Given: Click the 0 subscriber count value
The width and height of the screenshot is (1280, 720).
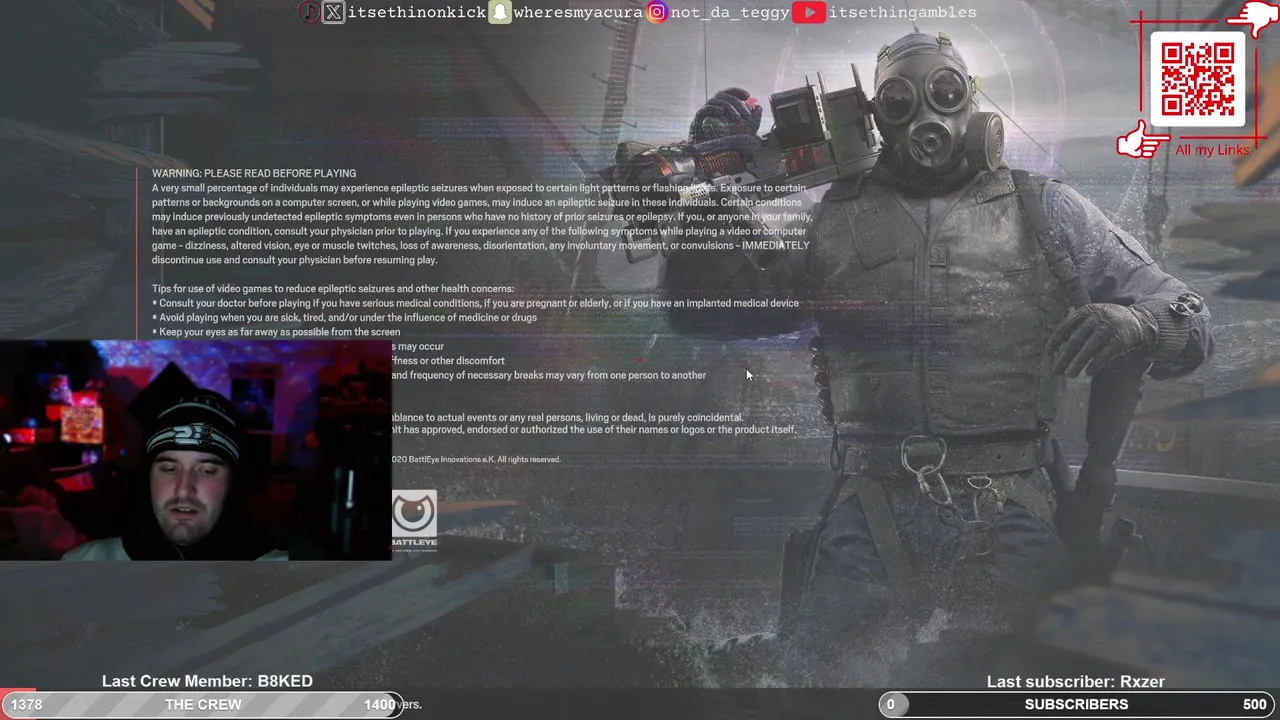Looking at the screenshot, I should [890, 705].
